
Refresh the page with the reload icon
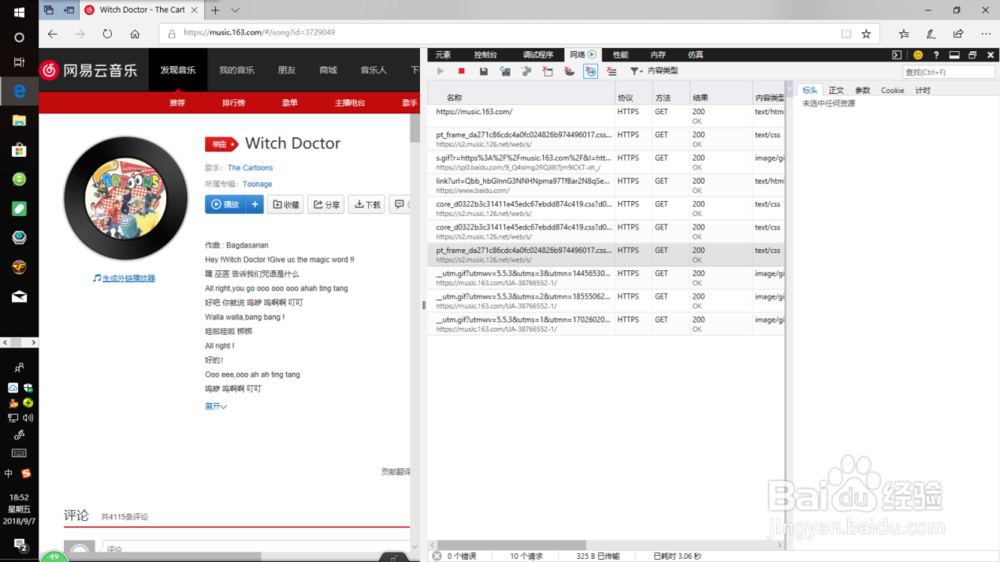pyautogui.click(x=107, y=34)
